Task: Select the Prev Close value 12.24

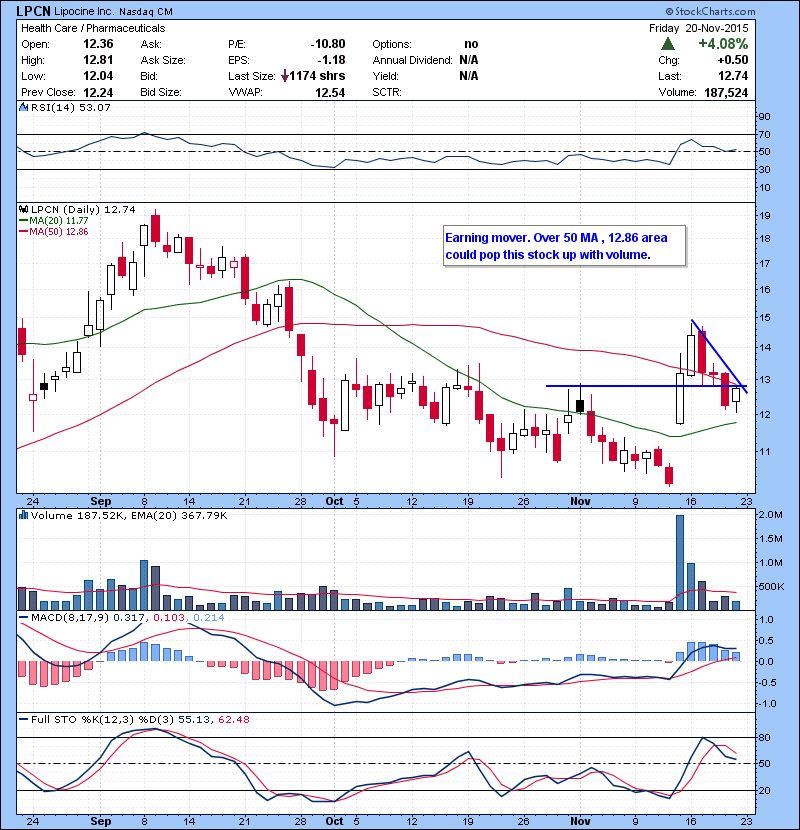Action: tap(98, 92)
